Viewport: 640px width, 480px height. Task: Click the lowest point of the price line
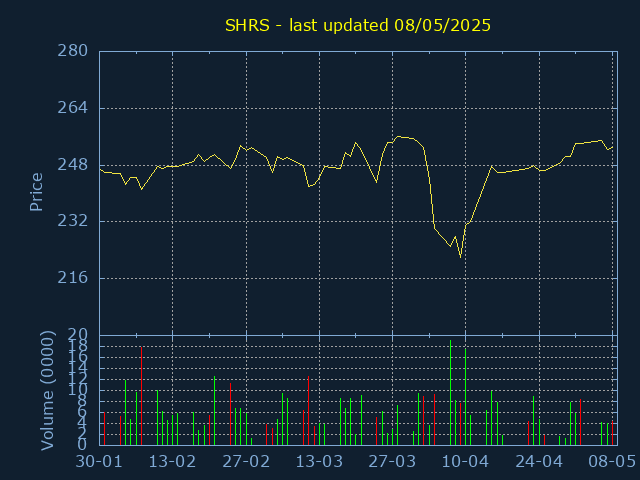[460, 258]
